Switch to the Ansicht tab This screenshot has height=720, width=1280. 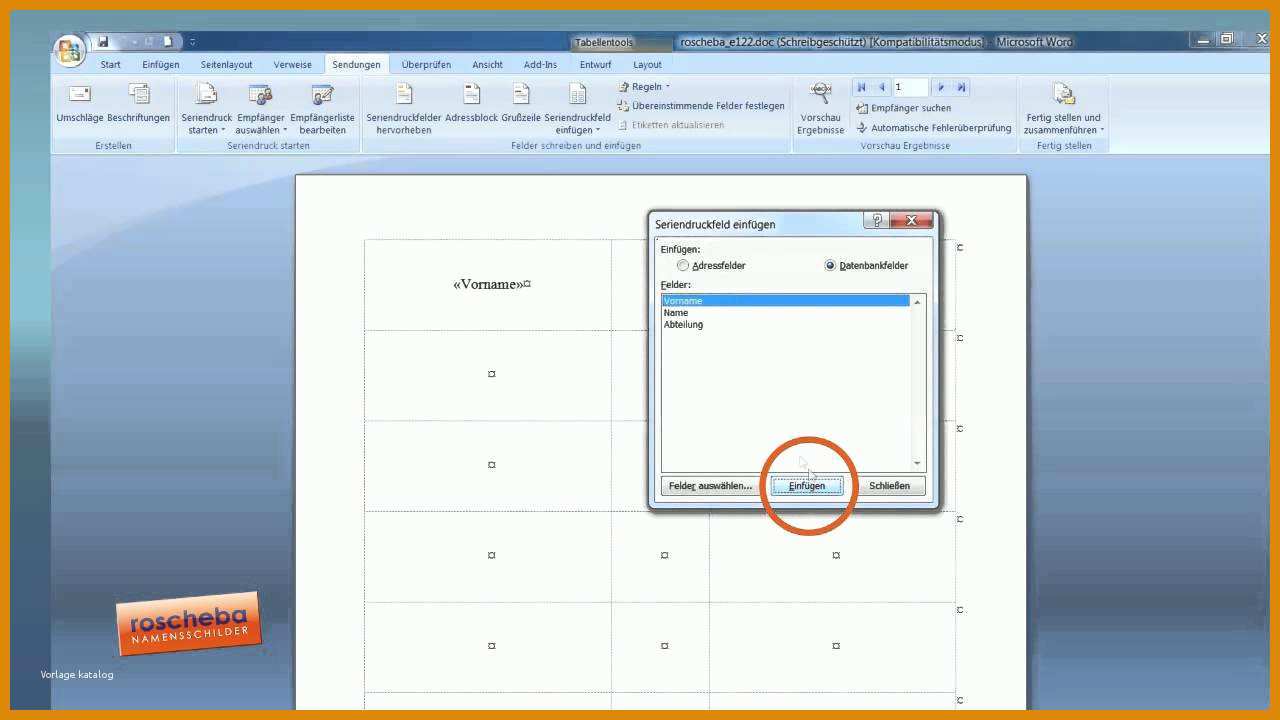pos(487,65)
